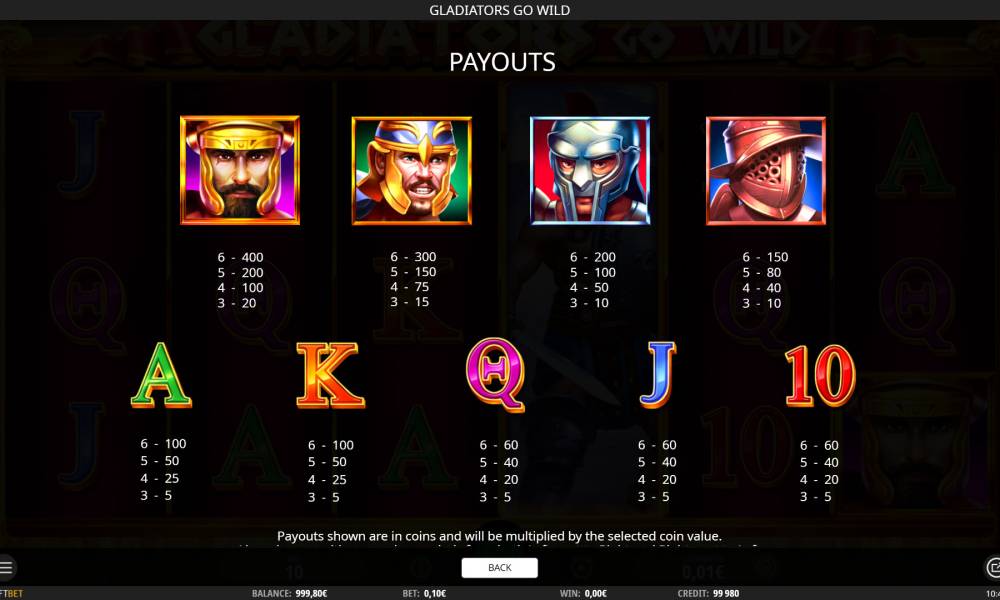Click the blue J card symbol
Viewport: 1000px width, 600px height.
pos(658,375)
